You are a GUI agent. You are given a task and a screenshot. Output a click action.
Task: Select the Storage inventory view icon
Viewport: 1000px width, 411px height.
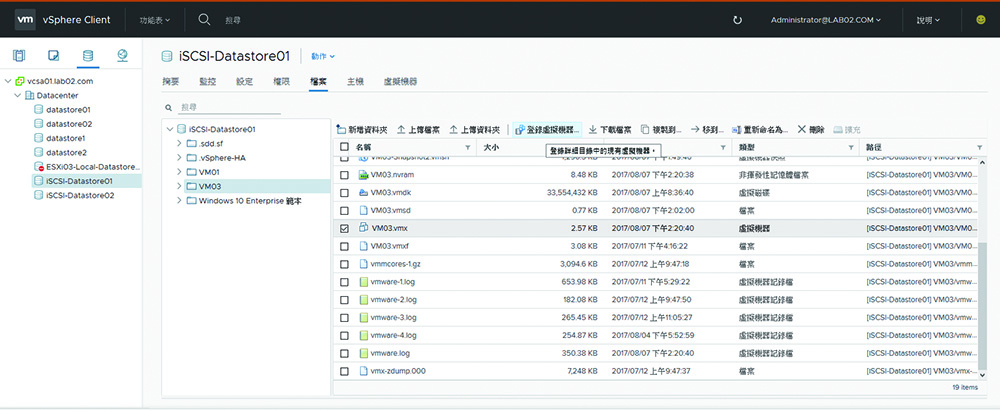[88, 56]
